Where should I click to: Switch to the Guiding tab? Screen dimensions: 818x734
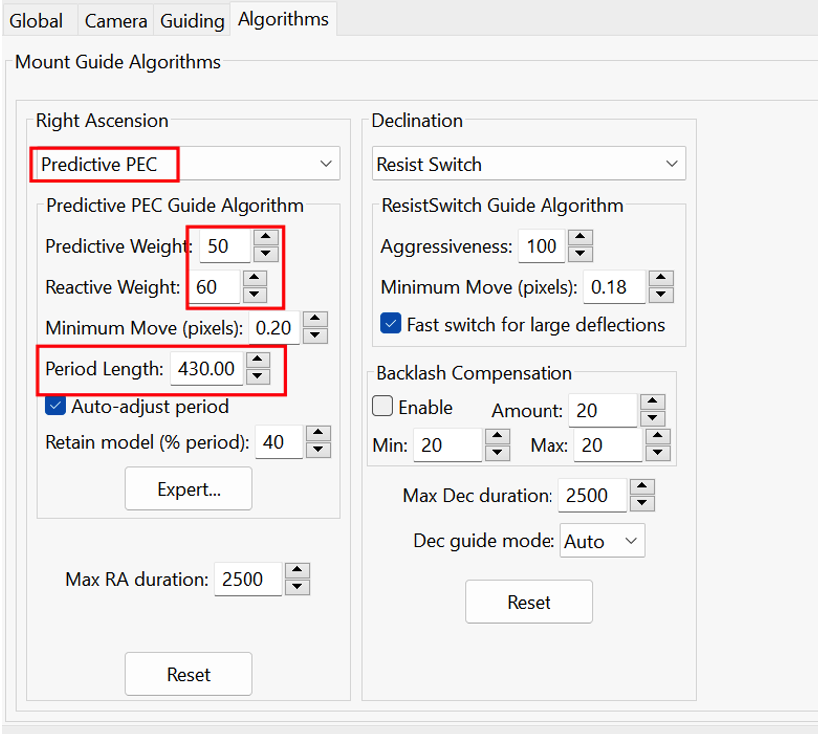(192, 21)
